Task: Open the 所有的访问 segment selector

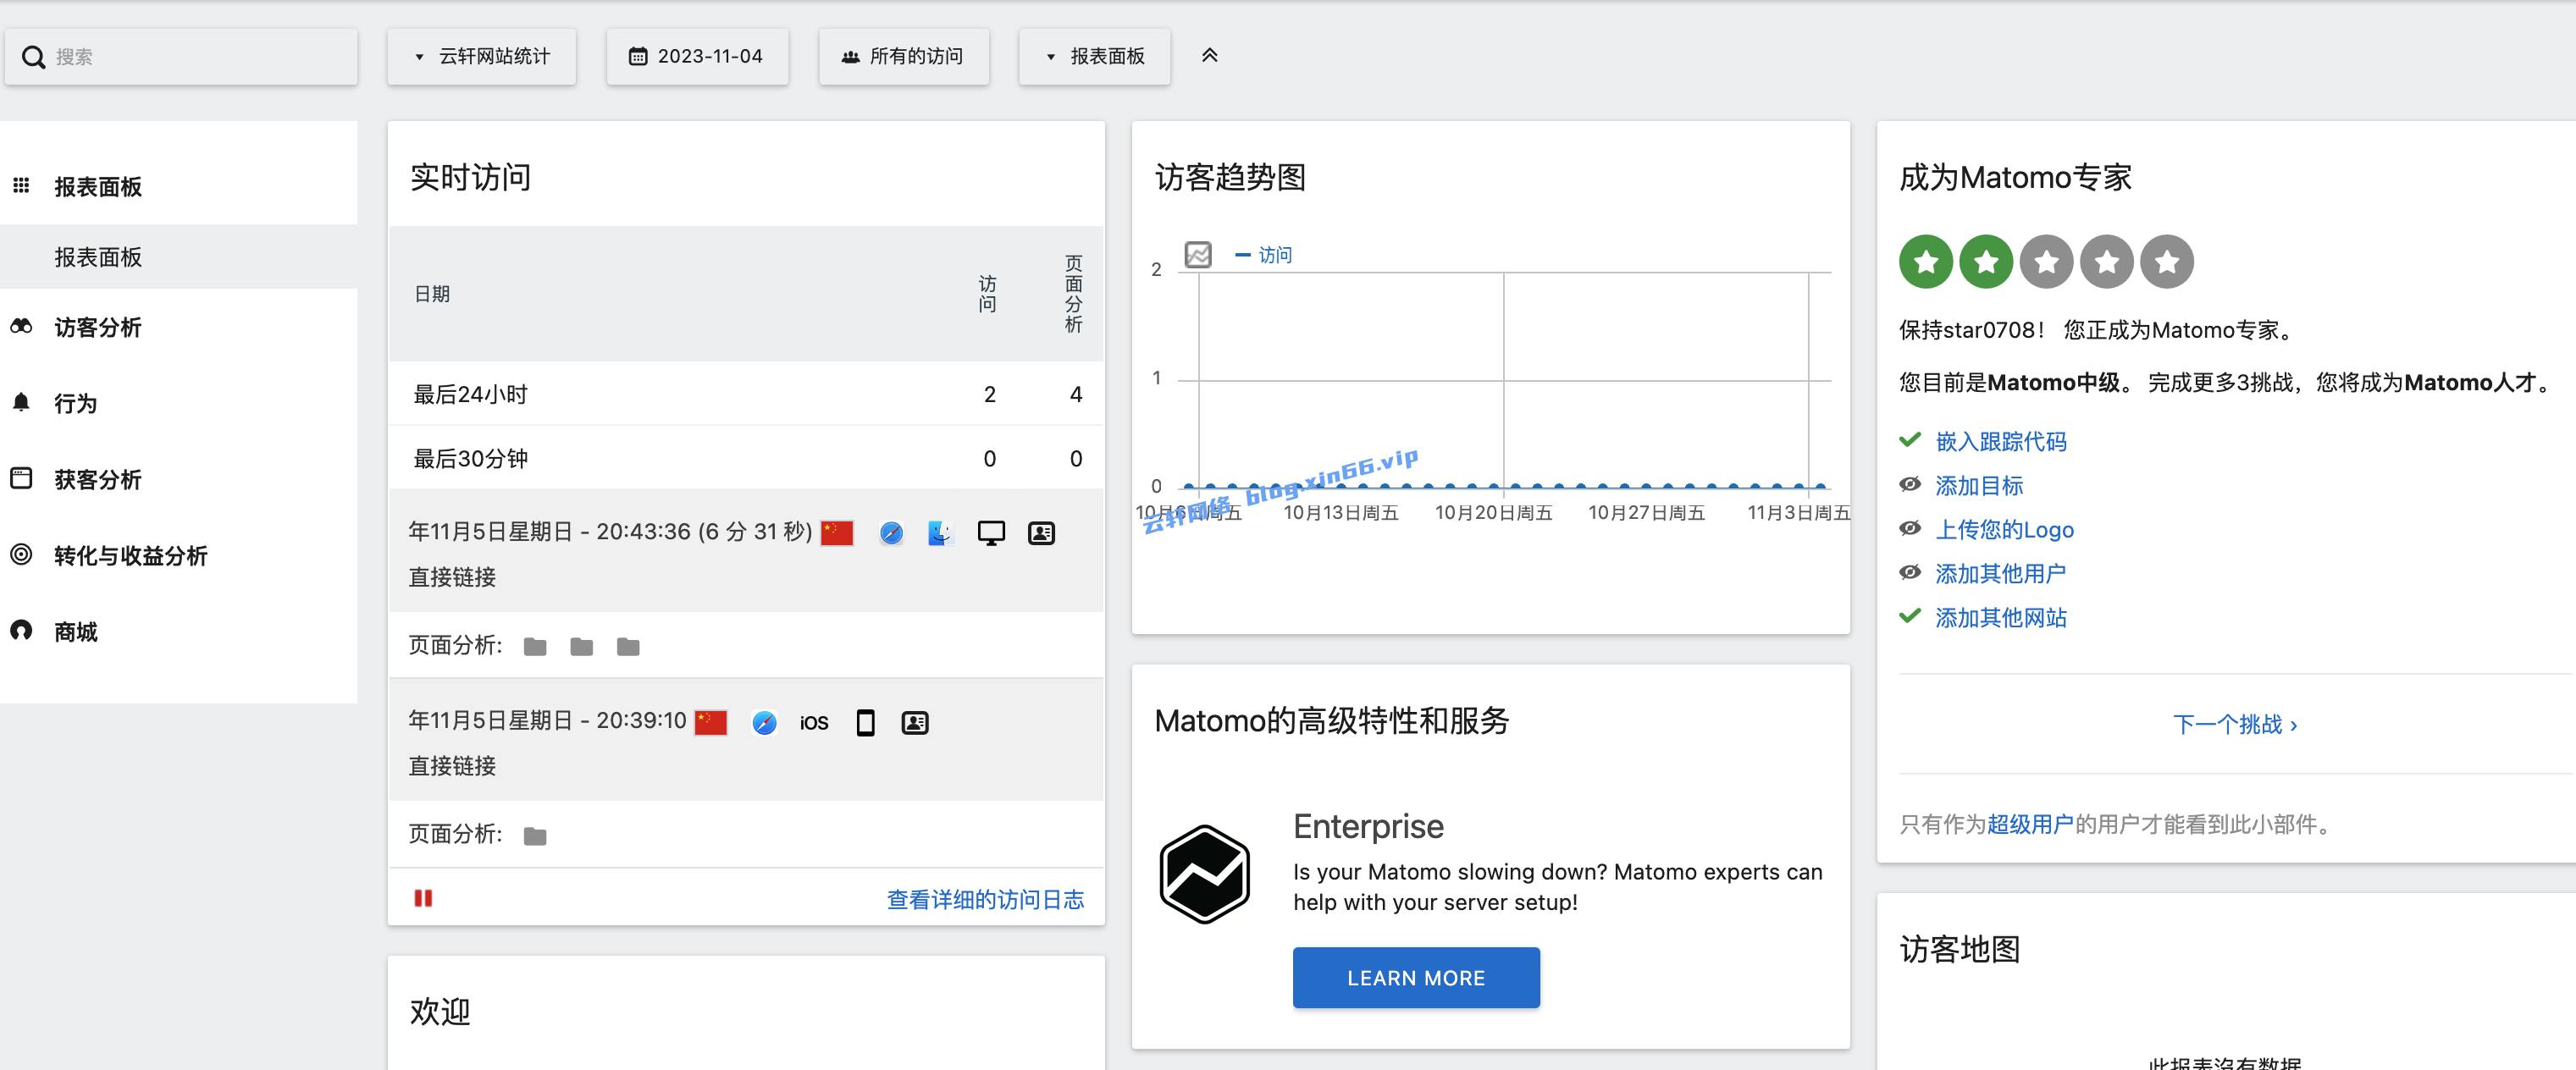Action: pos(904,57)
